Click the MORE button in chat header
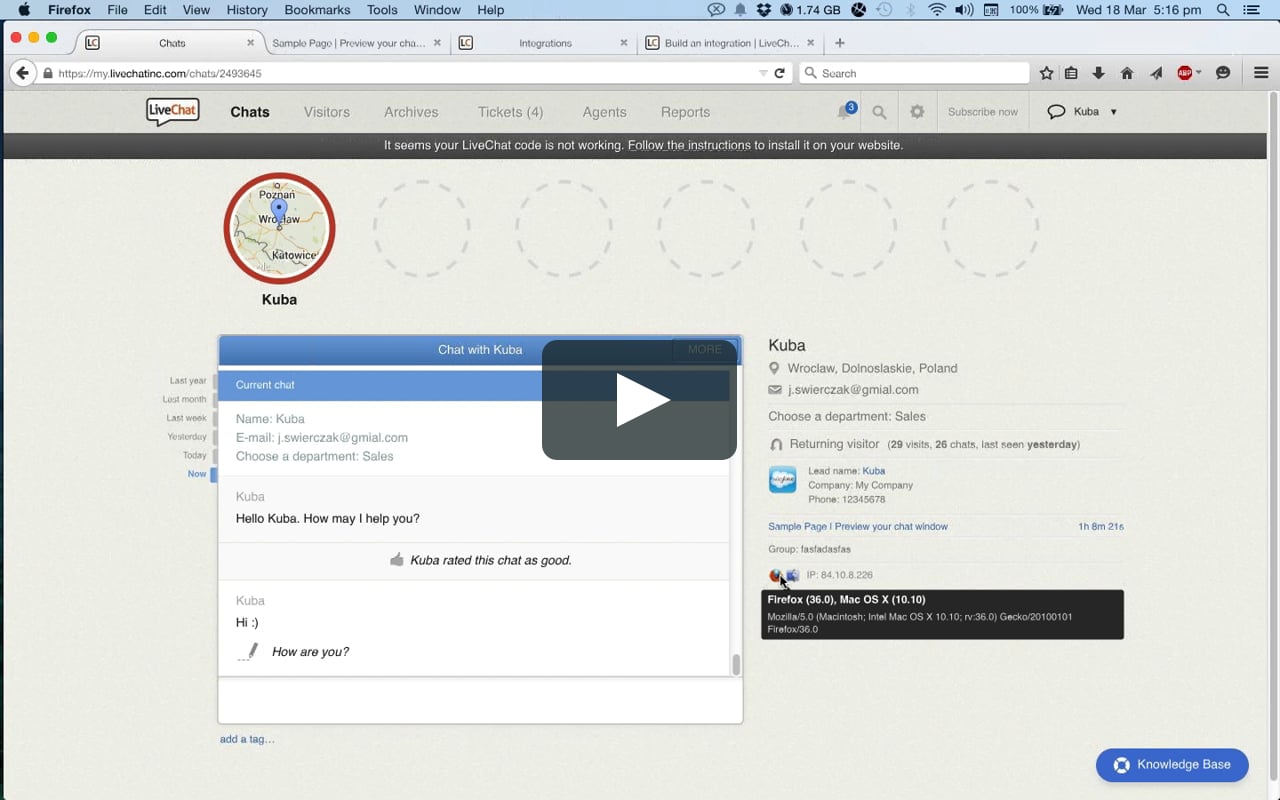 705,349
